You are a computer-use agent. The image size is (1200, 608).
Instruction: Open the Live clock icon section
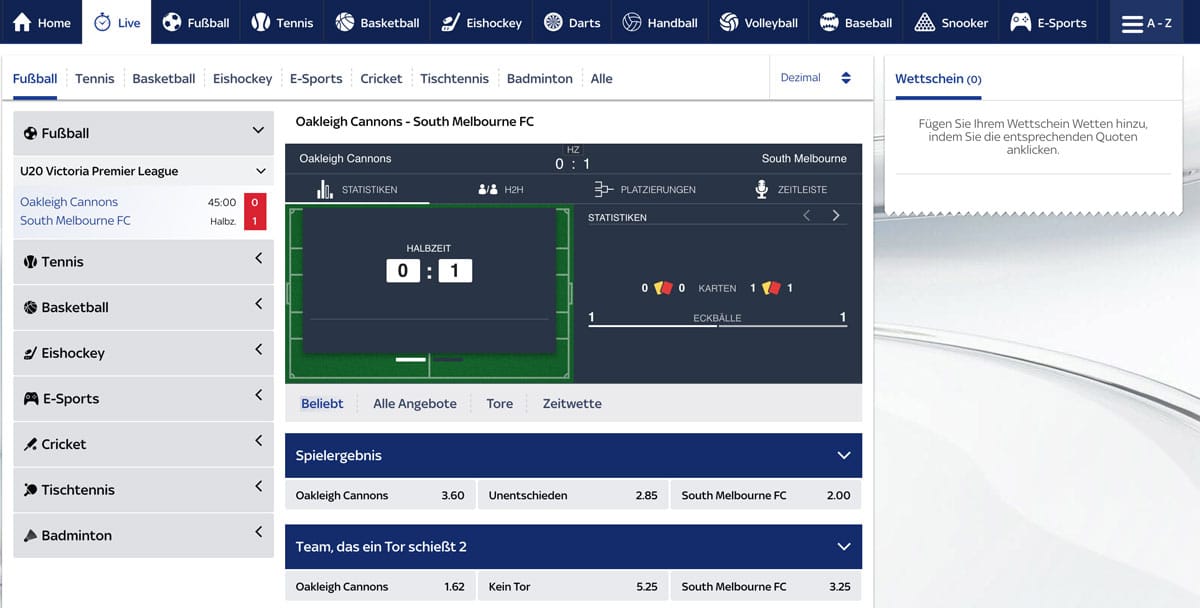[x=102, y=22]
